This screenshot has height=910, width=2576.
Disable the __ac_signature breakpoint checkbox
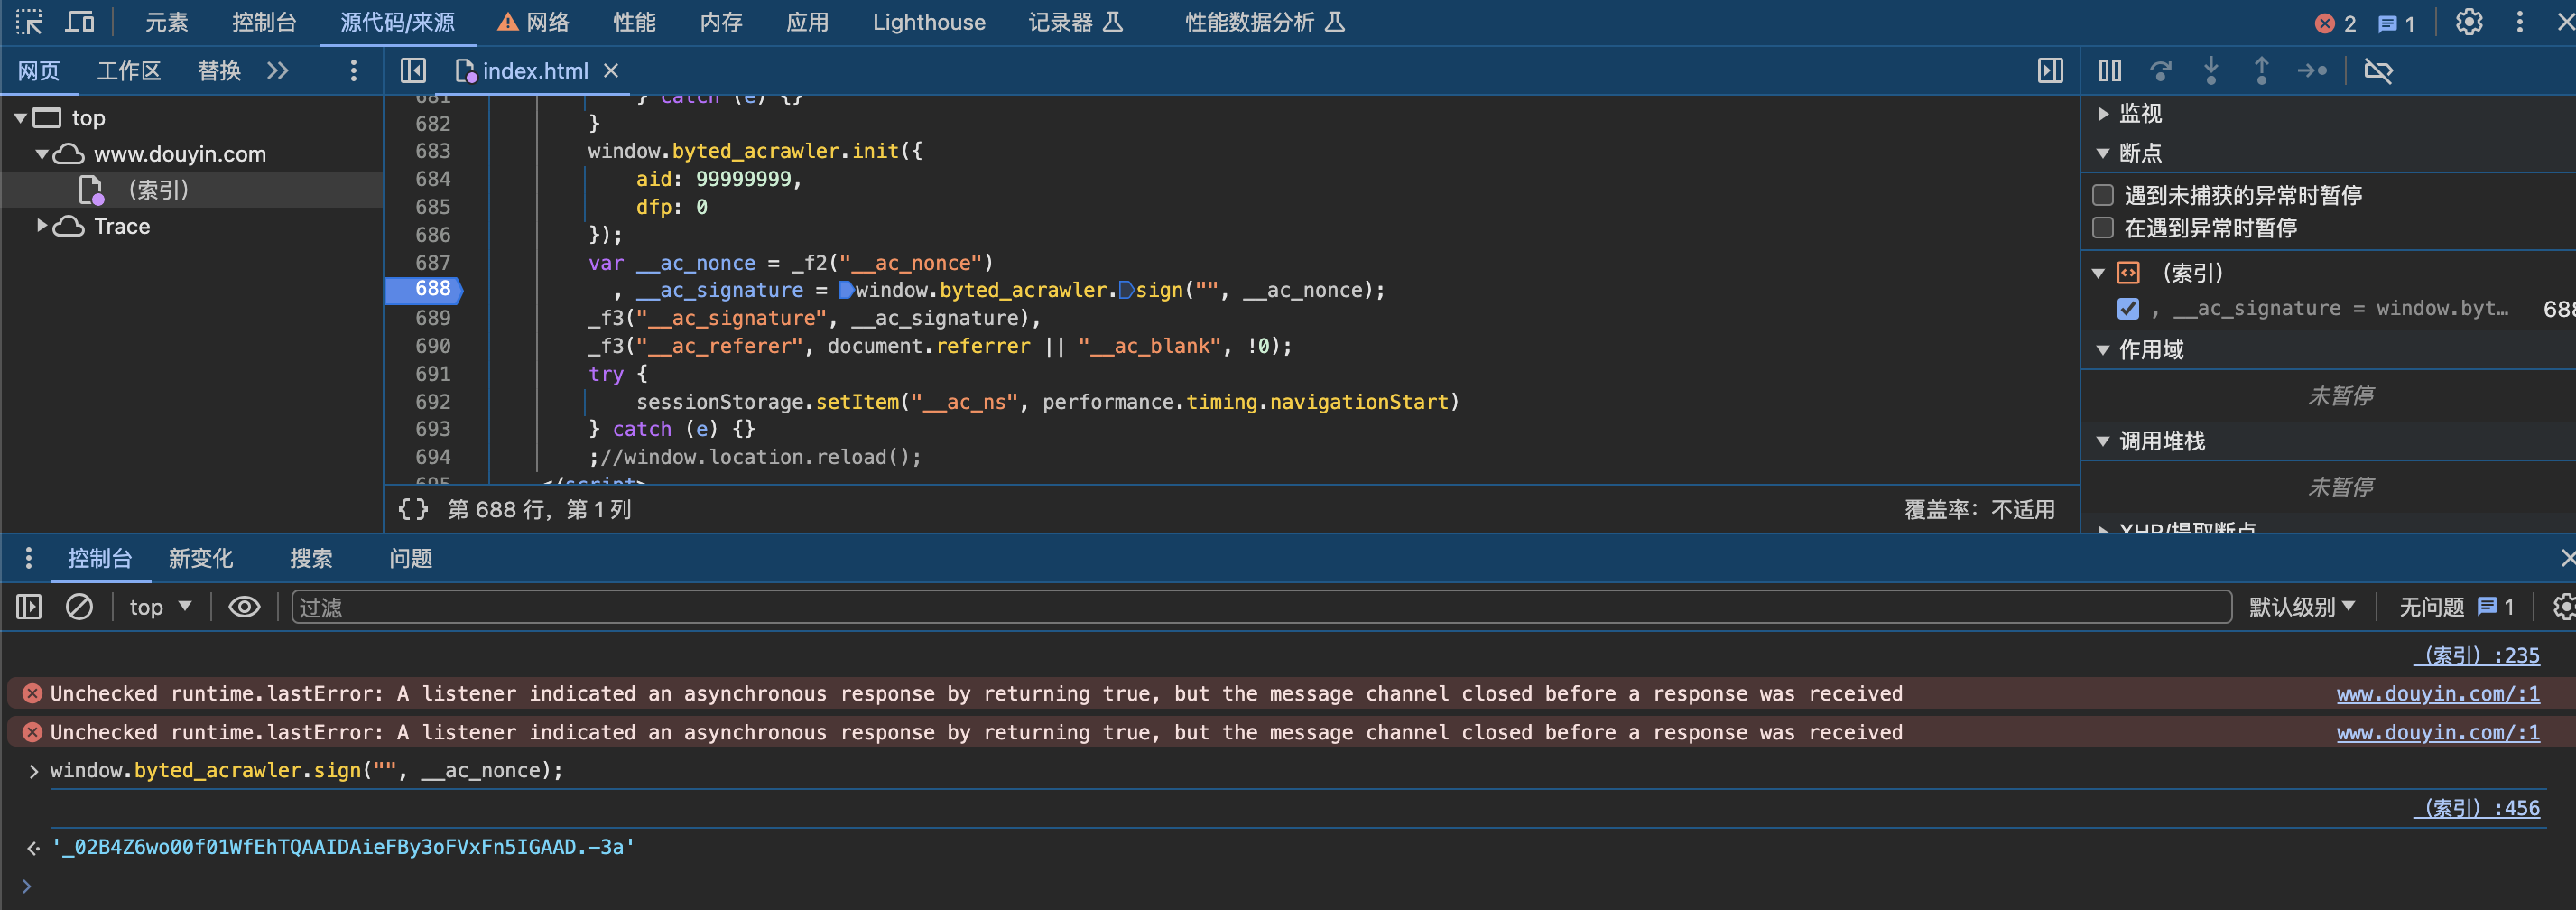point(2129,309)
